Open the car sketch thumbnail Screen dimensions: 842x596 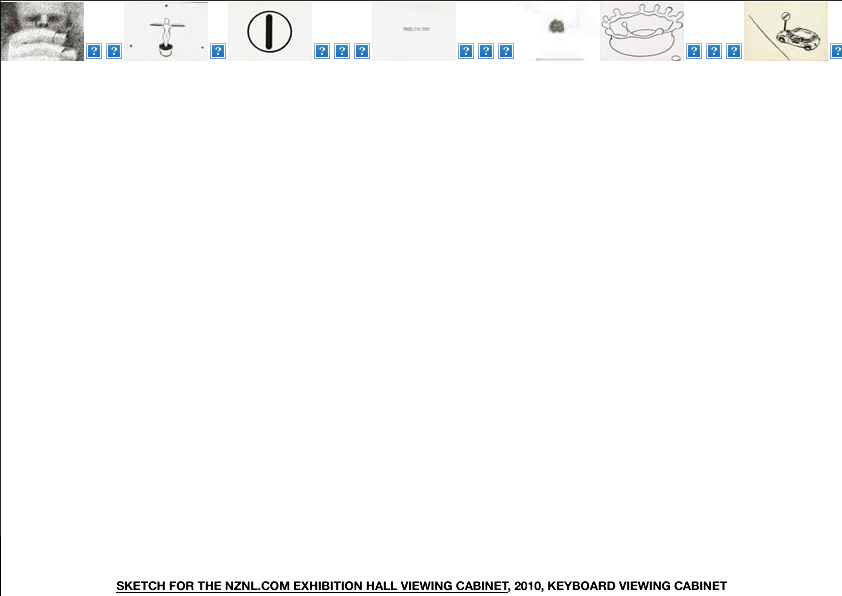pos(785,31)
